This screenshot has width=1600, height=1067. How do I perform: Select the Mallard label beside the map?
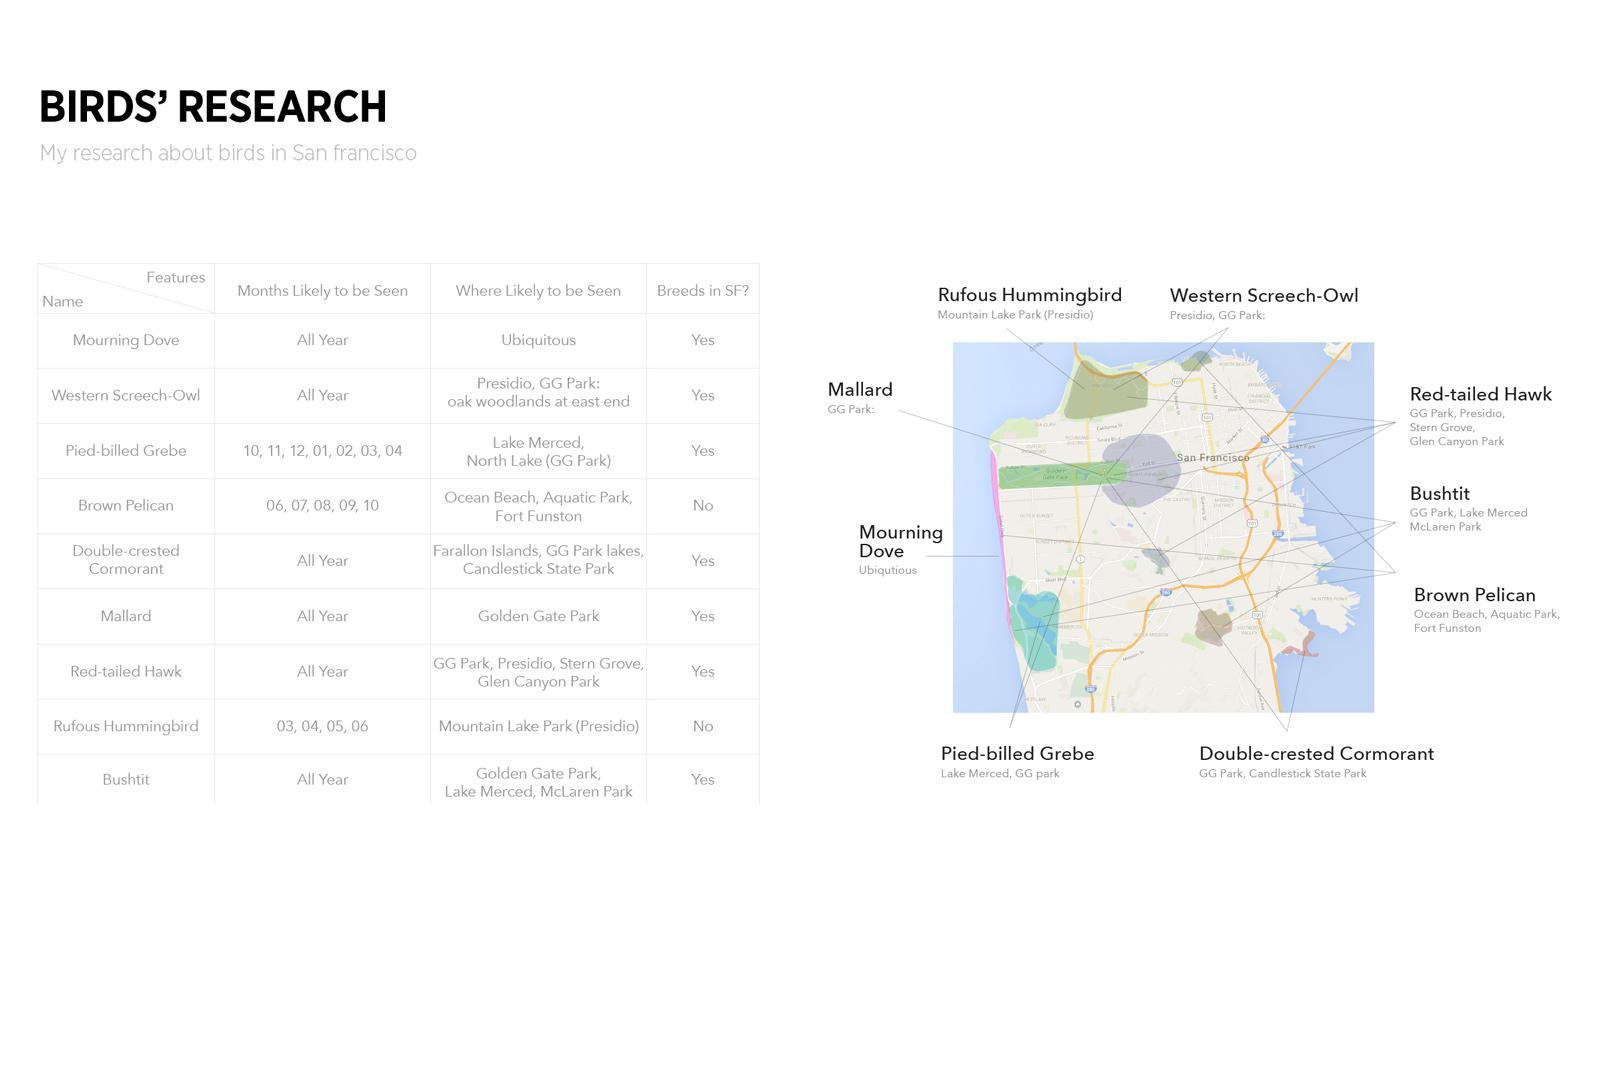point(860,390)
